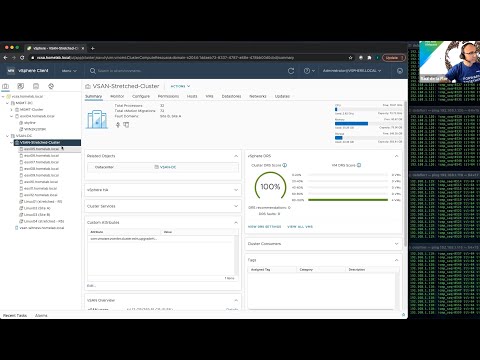This screenshot has width=480, height=360.
Task: Click the Memory usage bar
Action: (x=368, y=124)
